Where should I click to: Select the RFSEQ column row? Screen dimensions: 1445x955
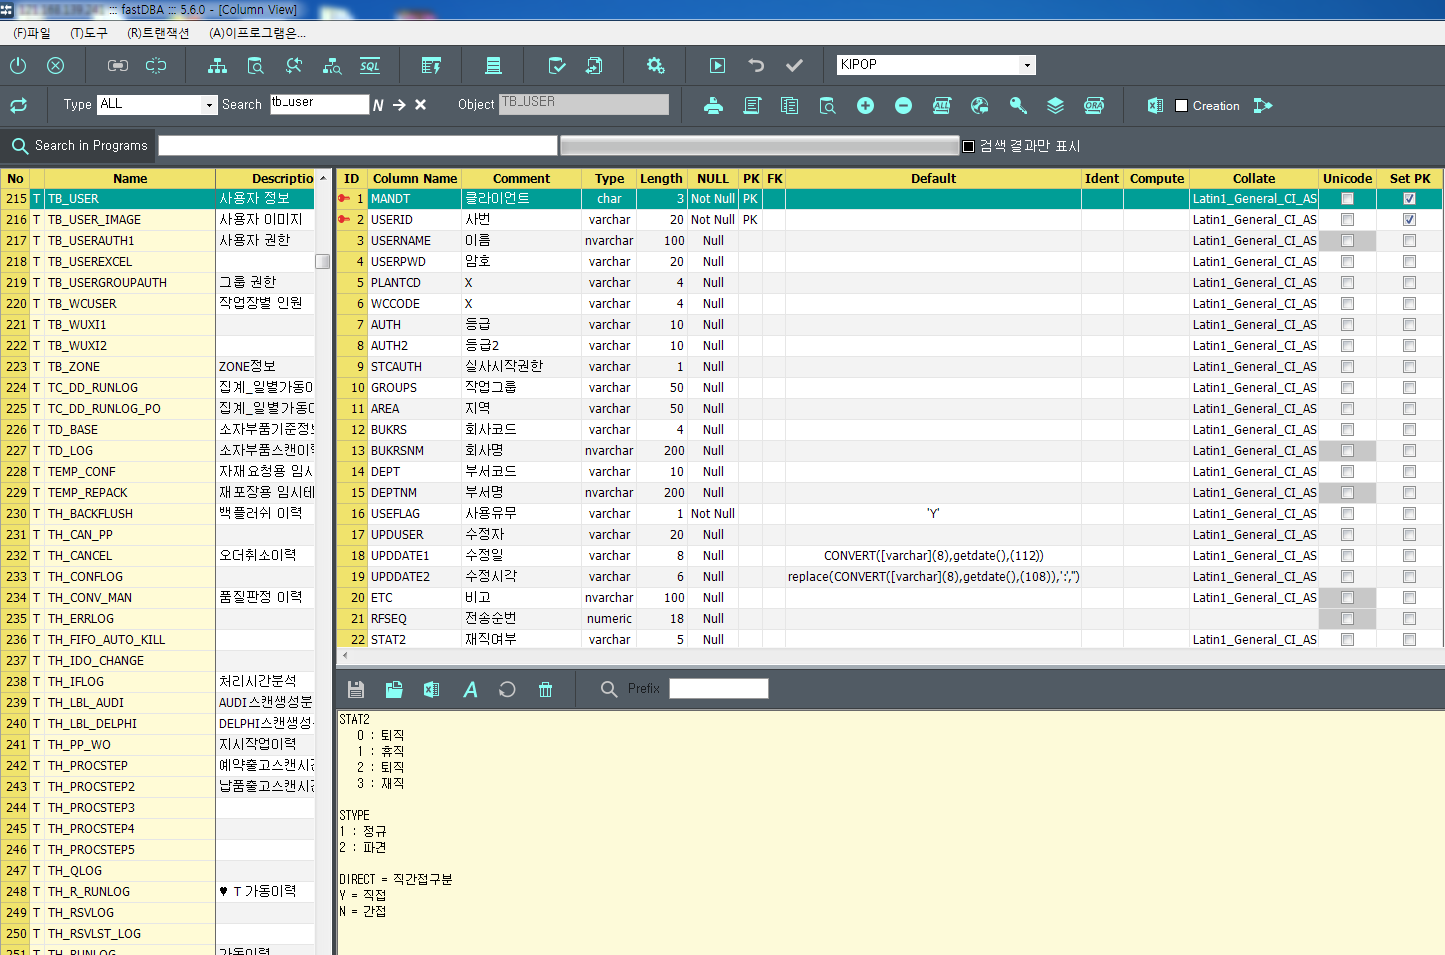point(889,619)
